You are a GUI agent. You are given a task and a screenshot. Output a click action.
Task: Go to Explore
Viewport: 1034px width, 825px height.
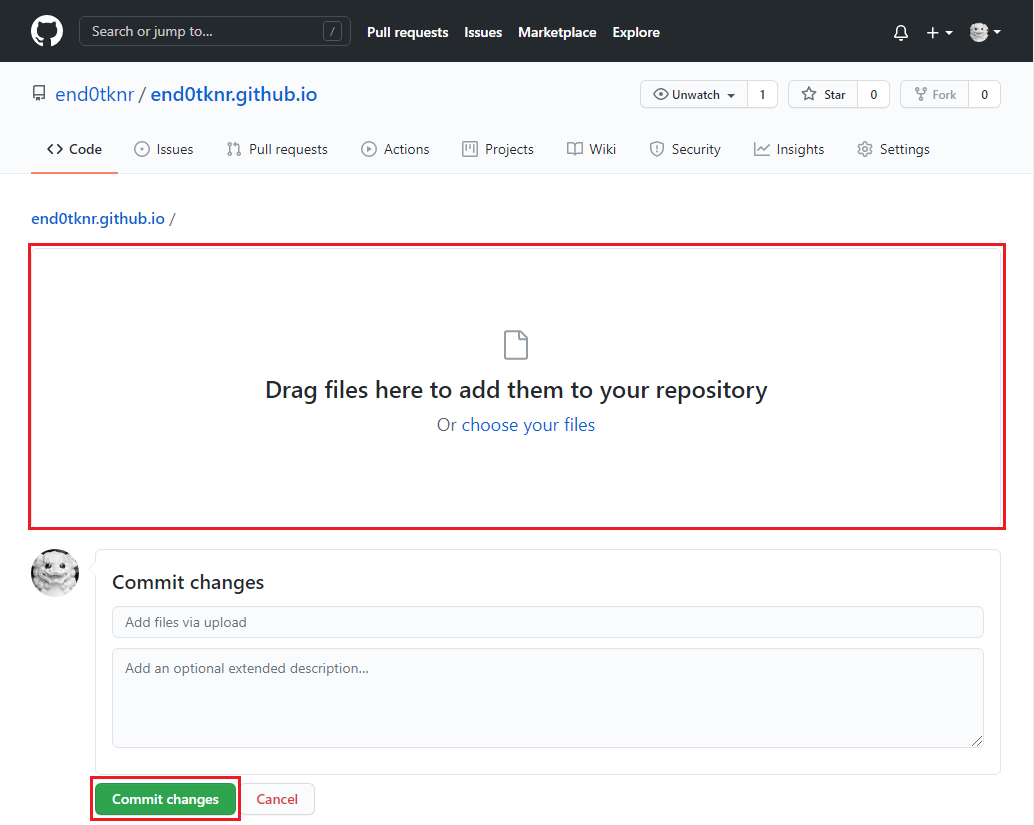[636, 32]
